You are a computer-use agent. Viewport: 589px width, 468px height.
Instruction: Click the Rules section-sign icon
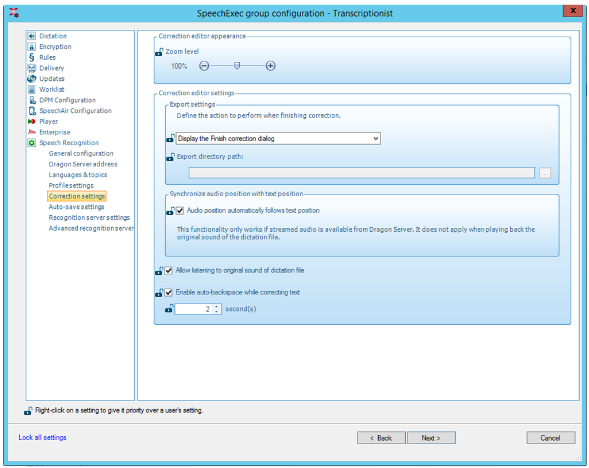[x=32, y=57]
